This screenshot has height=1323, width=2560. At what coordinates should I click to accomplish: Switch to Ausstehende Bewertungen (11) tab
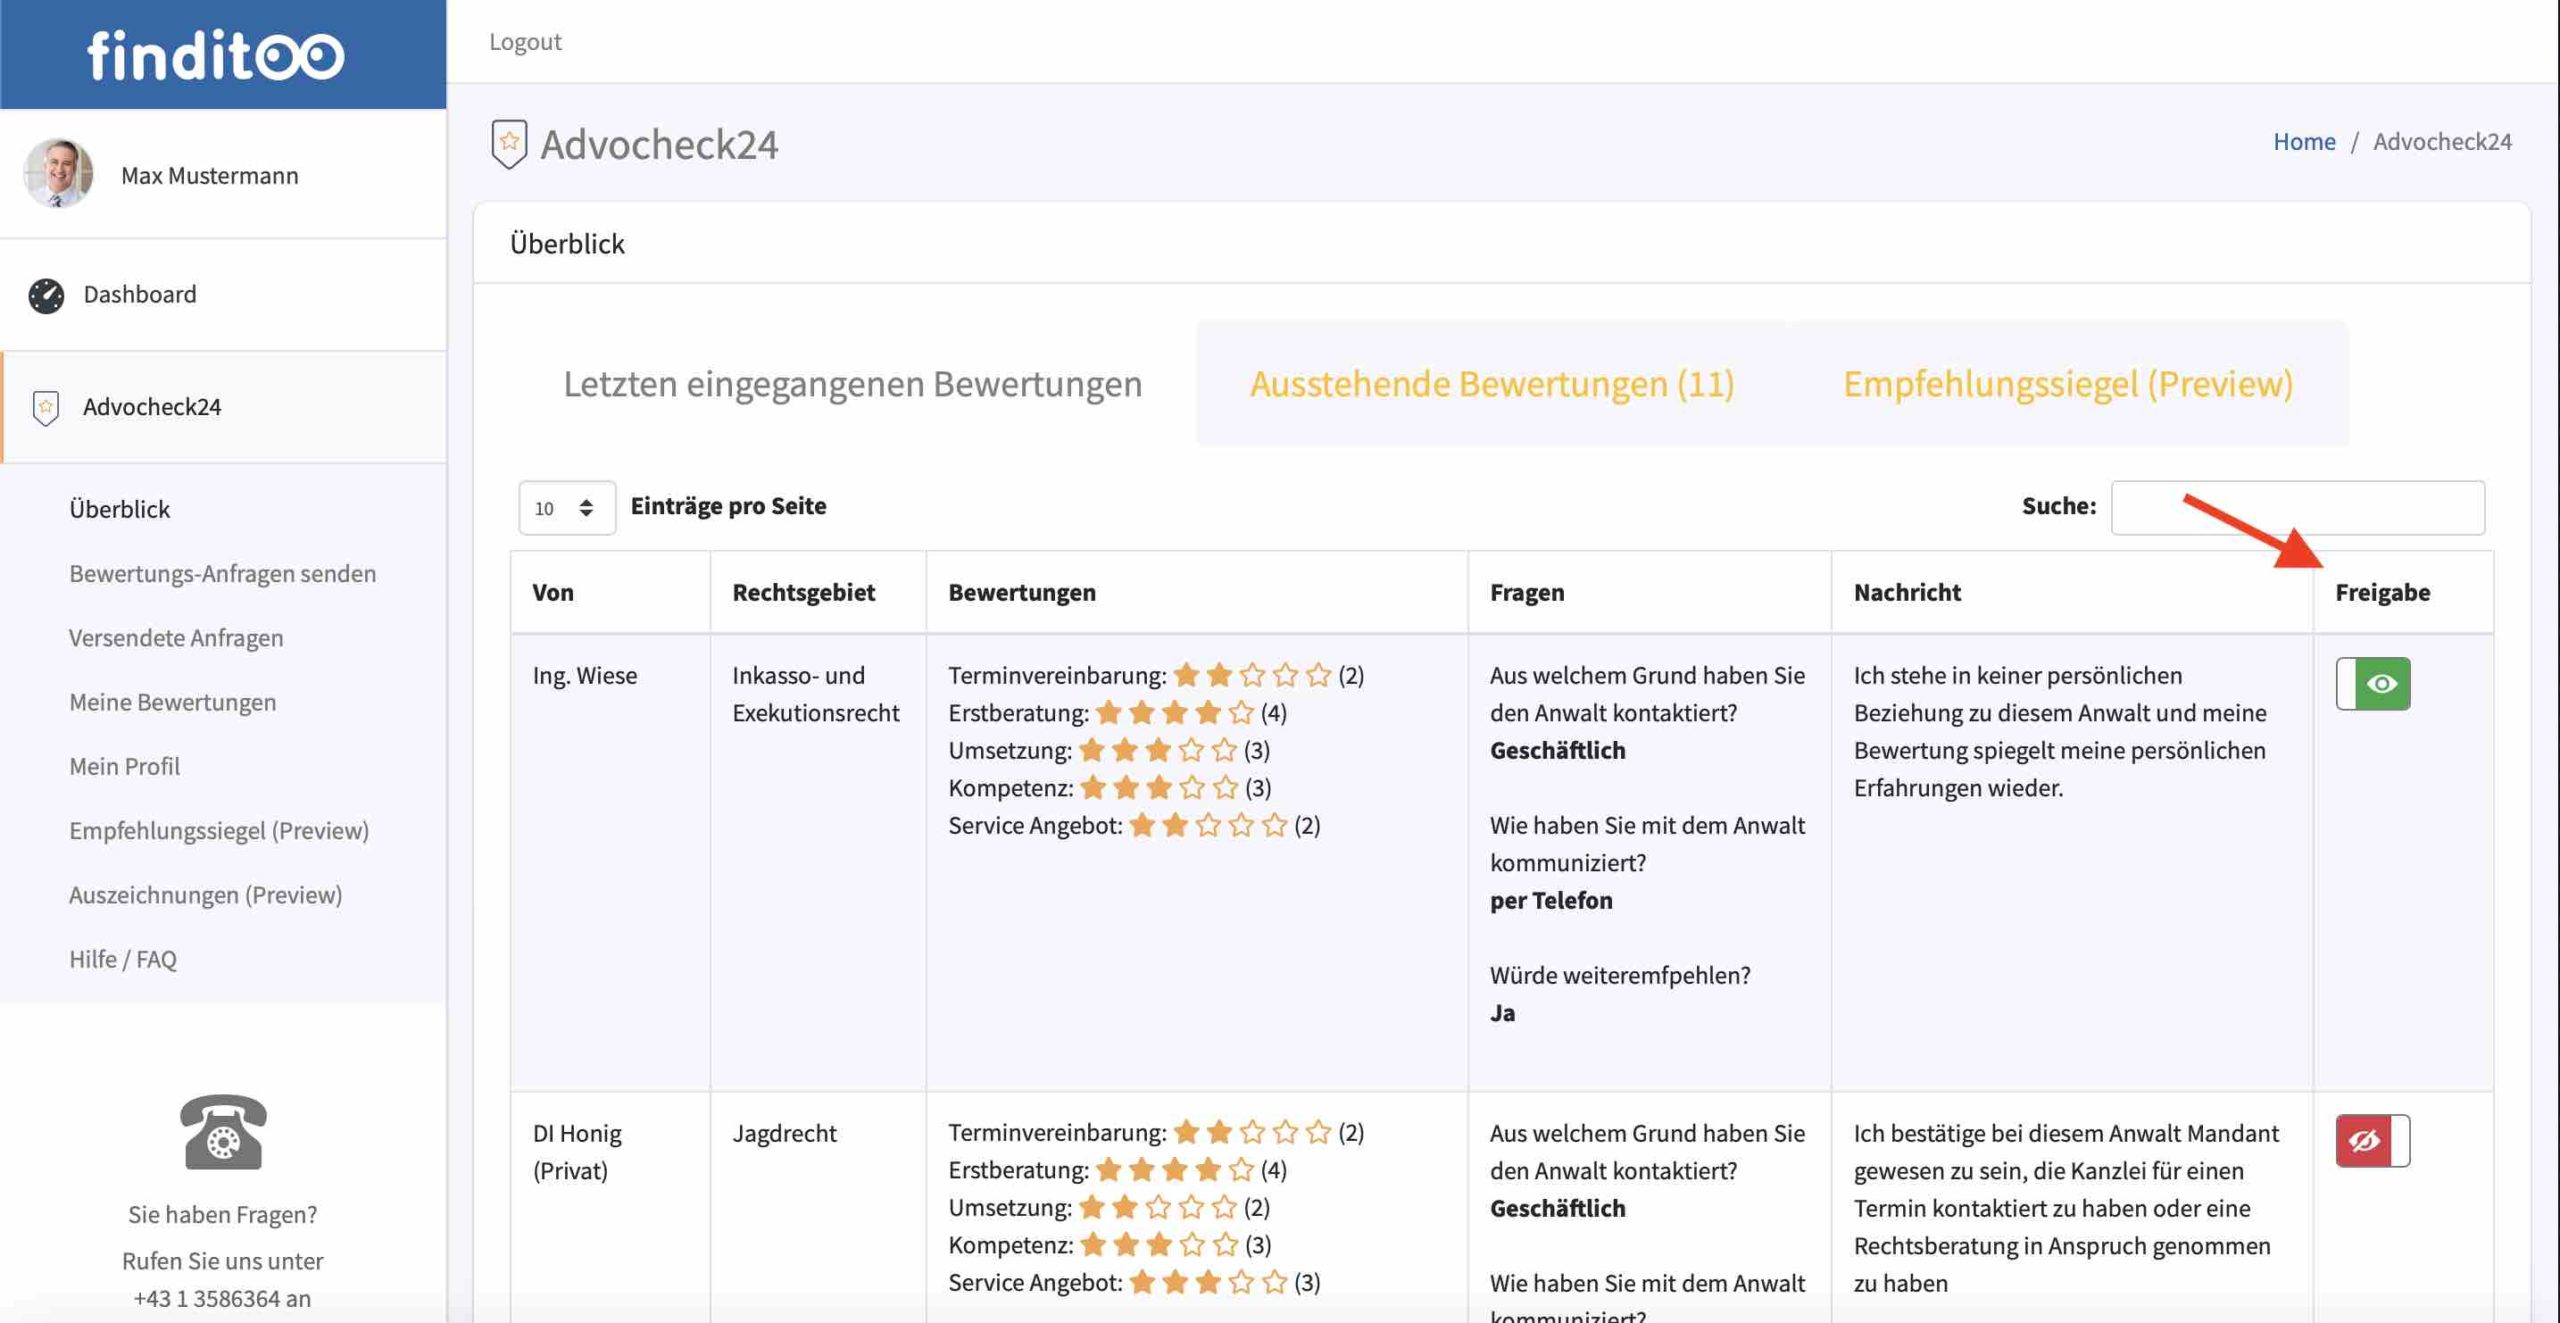(1491, 384)
